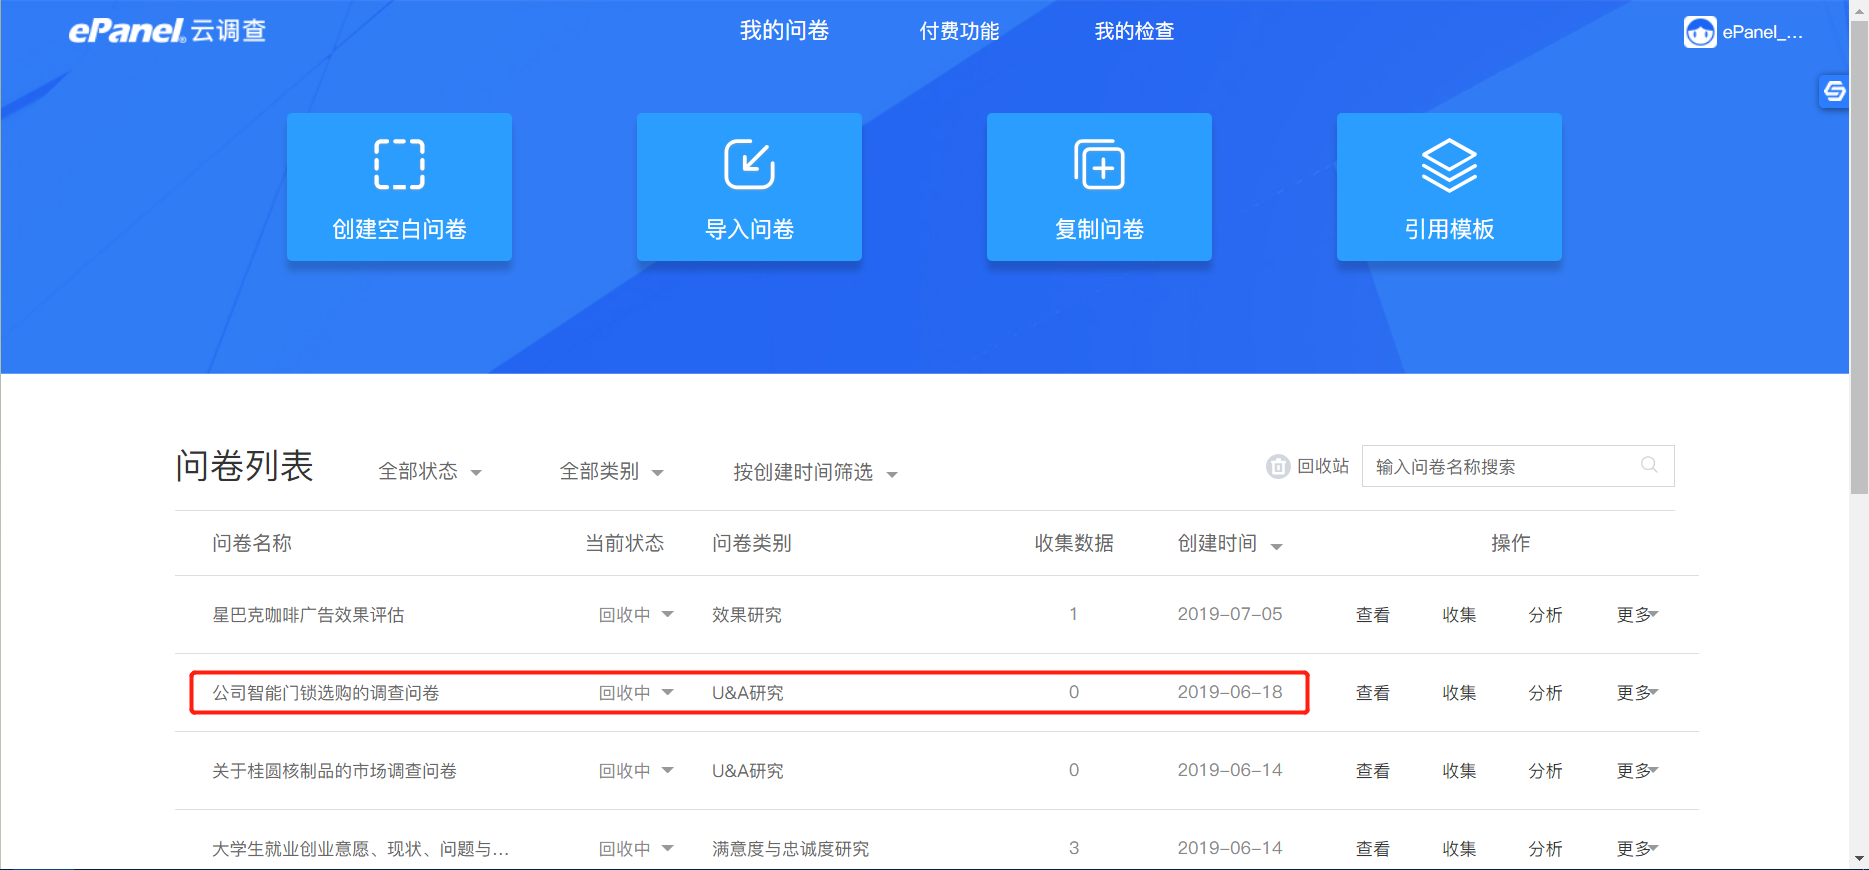
Task: Click 分析 for 大学生就业创业意愿 row
Action: pos(1545,849)
